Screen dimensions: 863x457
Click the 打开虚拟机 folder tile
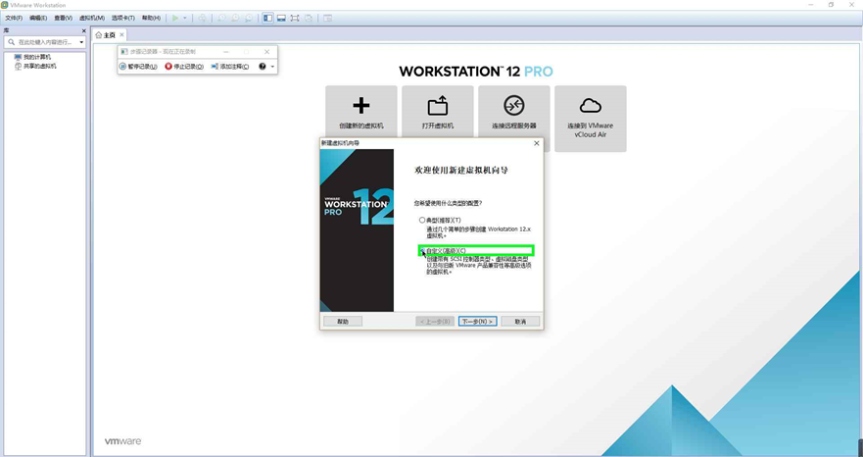(x=438, y=112)
